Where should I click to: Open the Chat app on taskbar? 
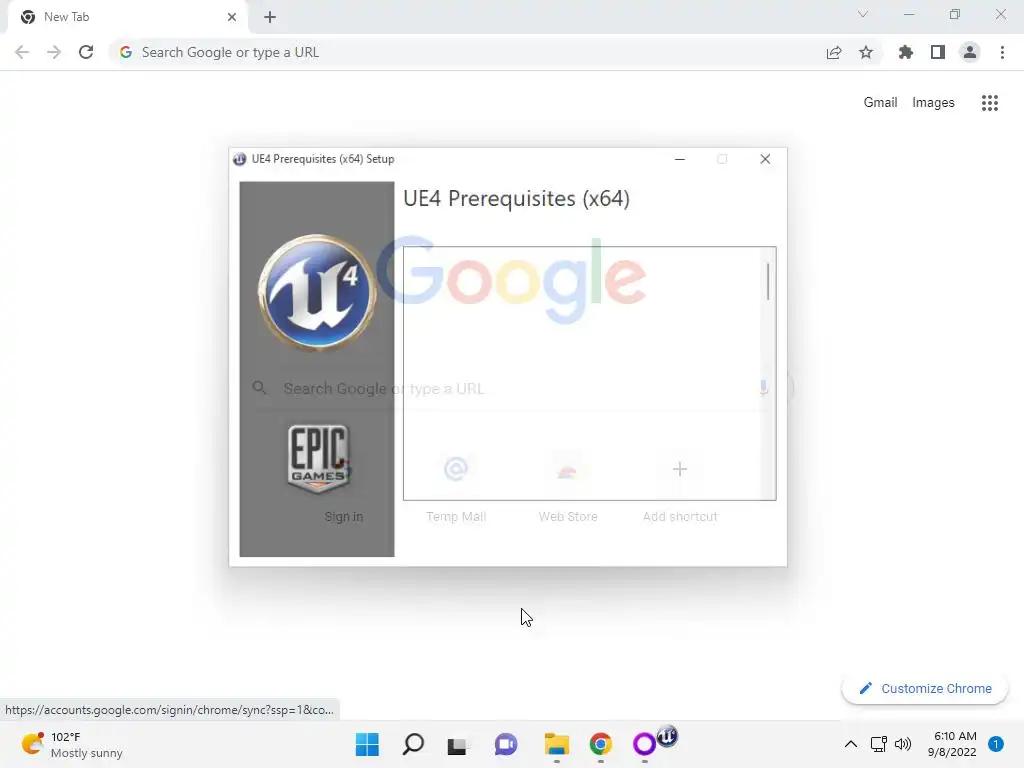click(505, 744)
